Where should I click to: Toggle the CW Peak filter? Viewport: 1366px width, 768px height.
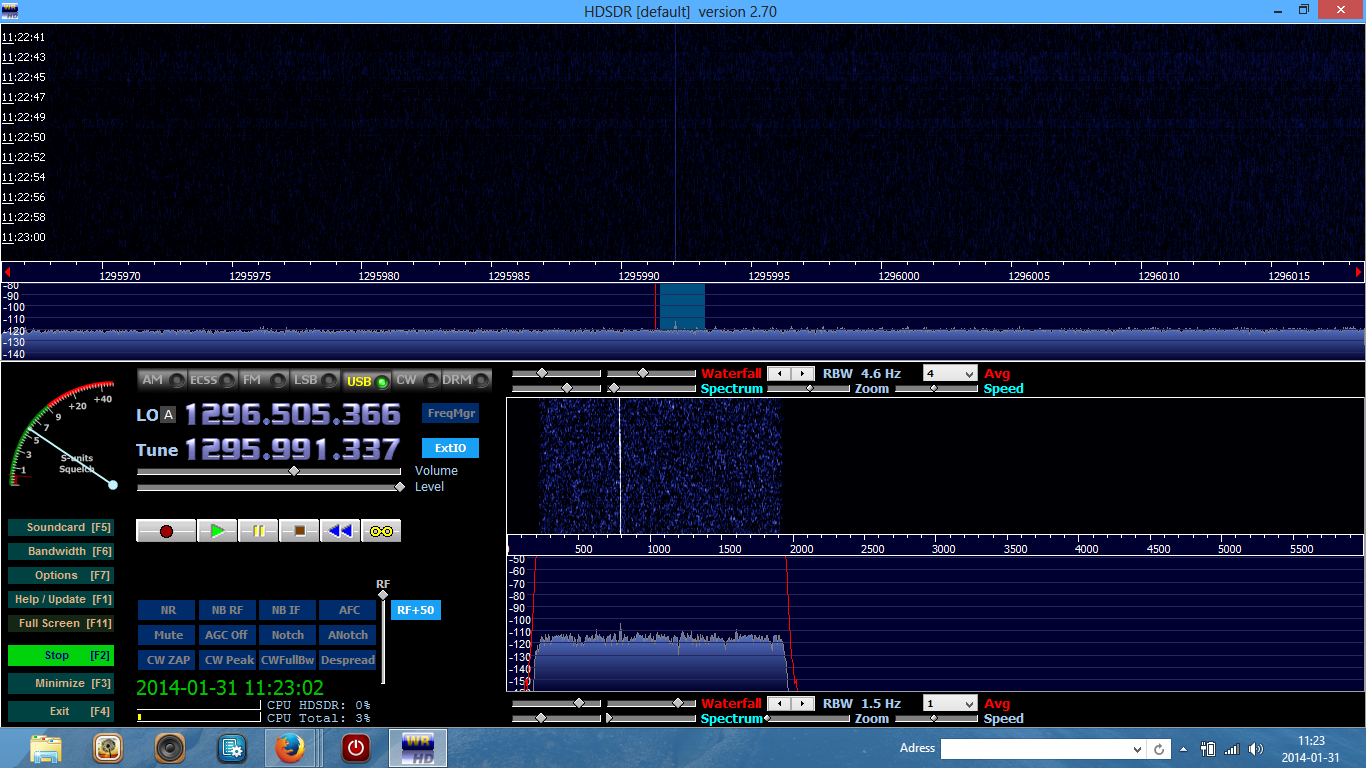227,660
